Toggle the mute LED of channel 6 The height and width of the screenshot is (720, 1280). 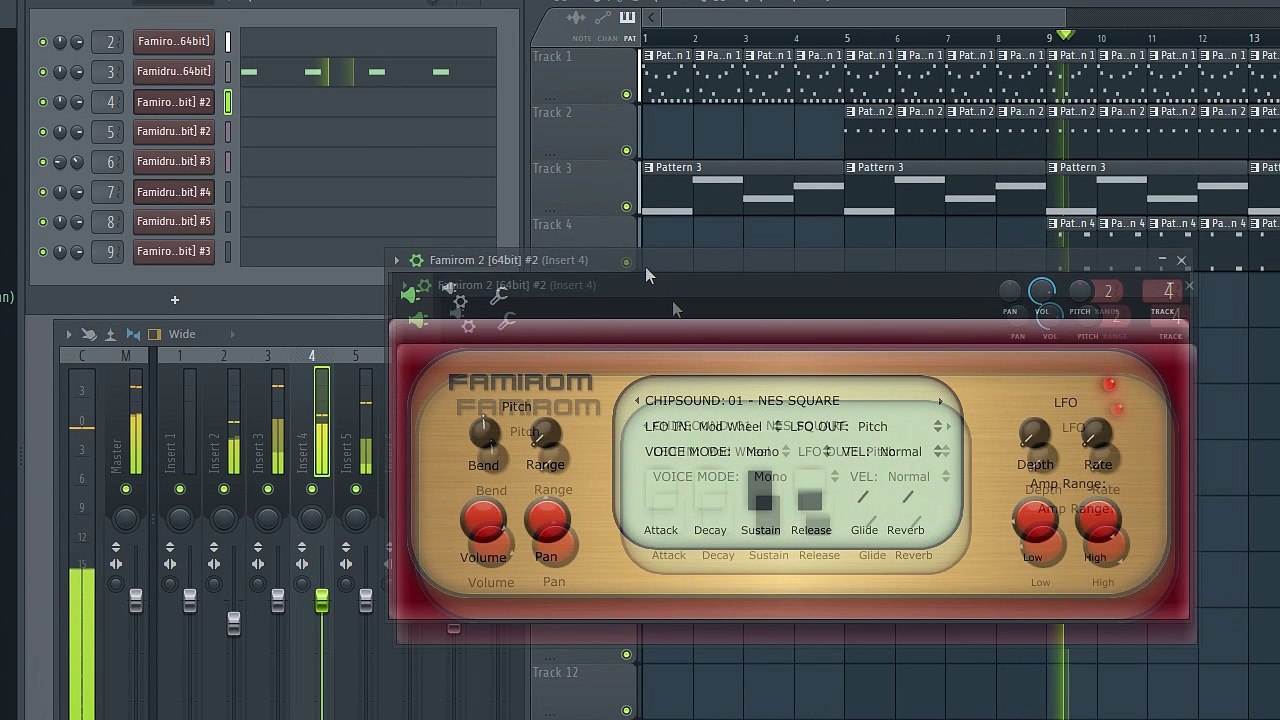(42, 162)
